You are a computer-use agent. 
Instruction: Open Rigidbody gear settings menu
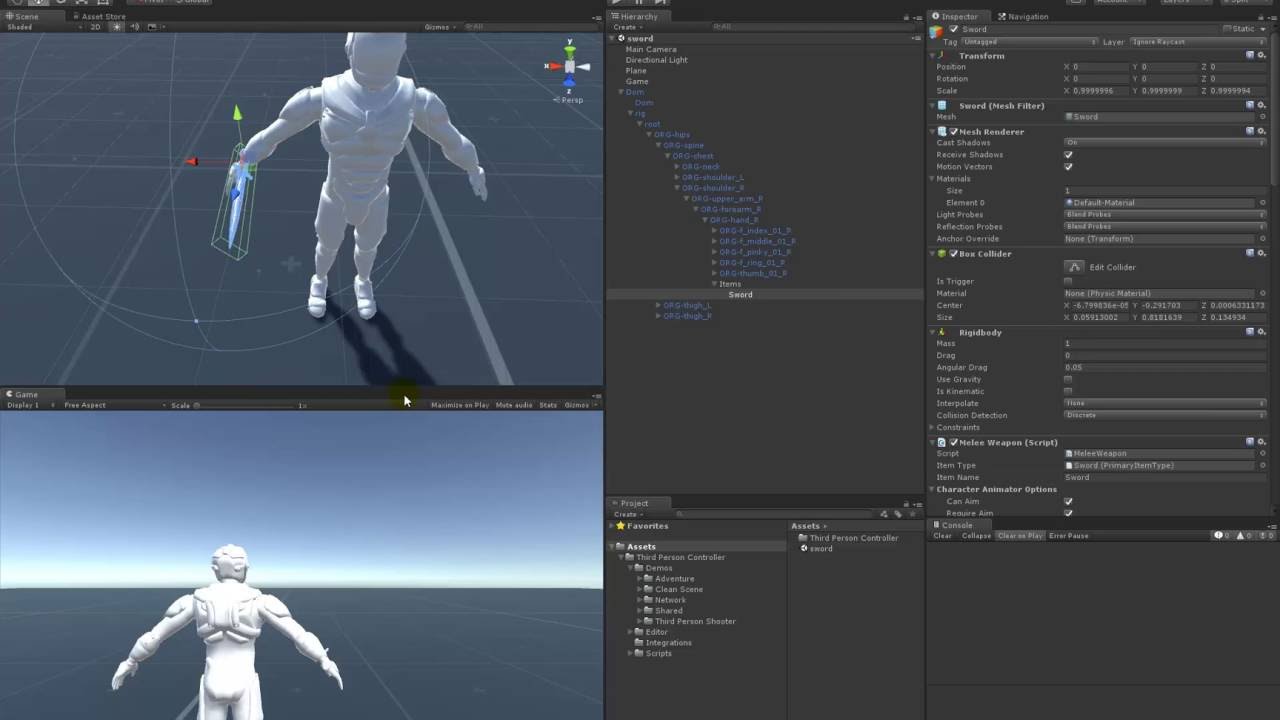point(1261,331)
